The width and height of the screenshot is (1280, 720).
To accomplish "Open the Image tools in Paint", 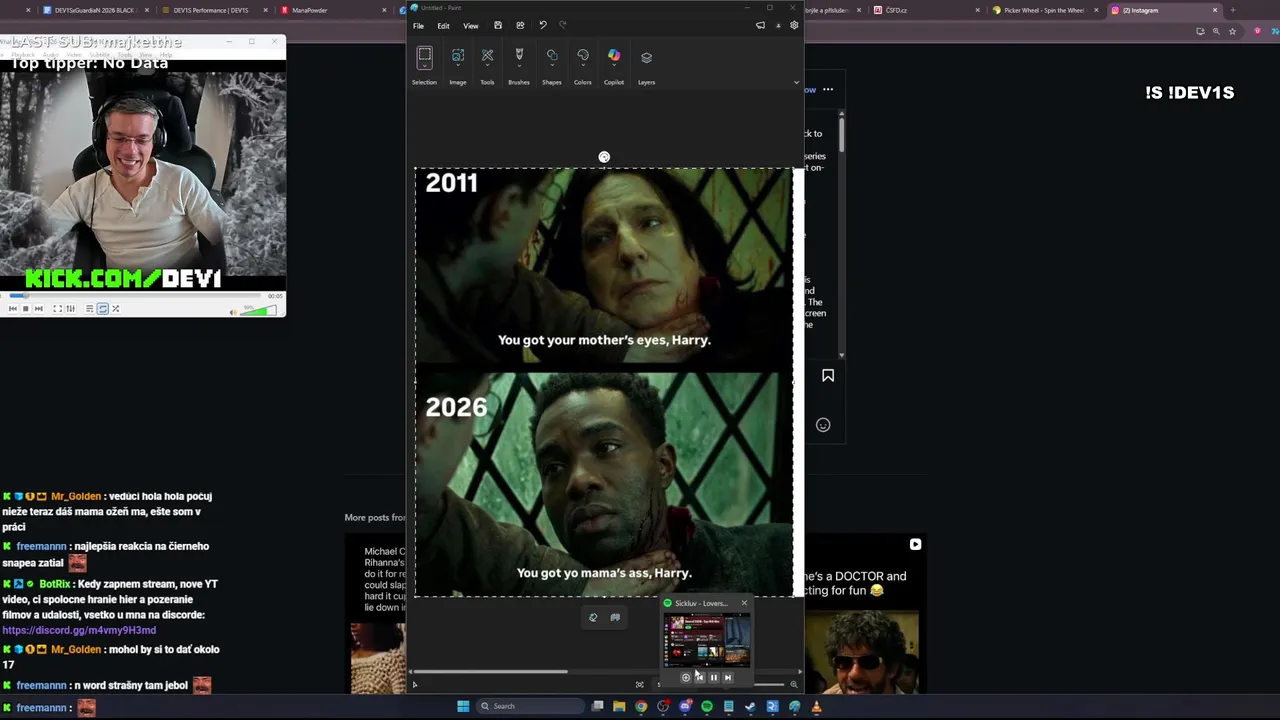I will tap(458, 56).
